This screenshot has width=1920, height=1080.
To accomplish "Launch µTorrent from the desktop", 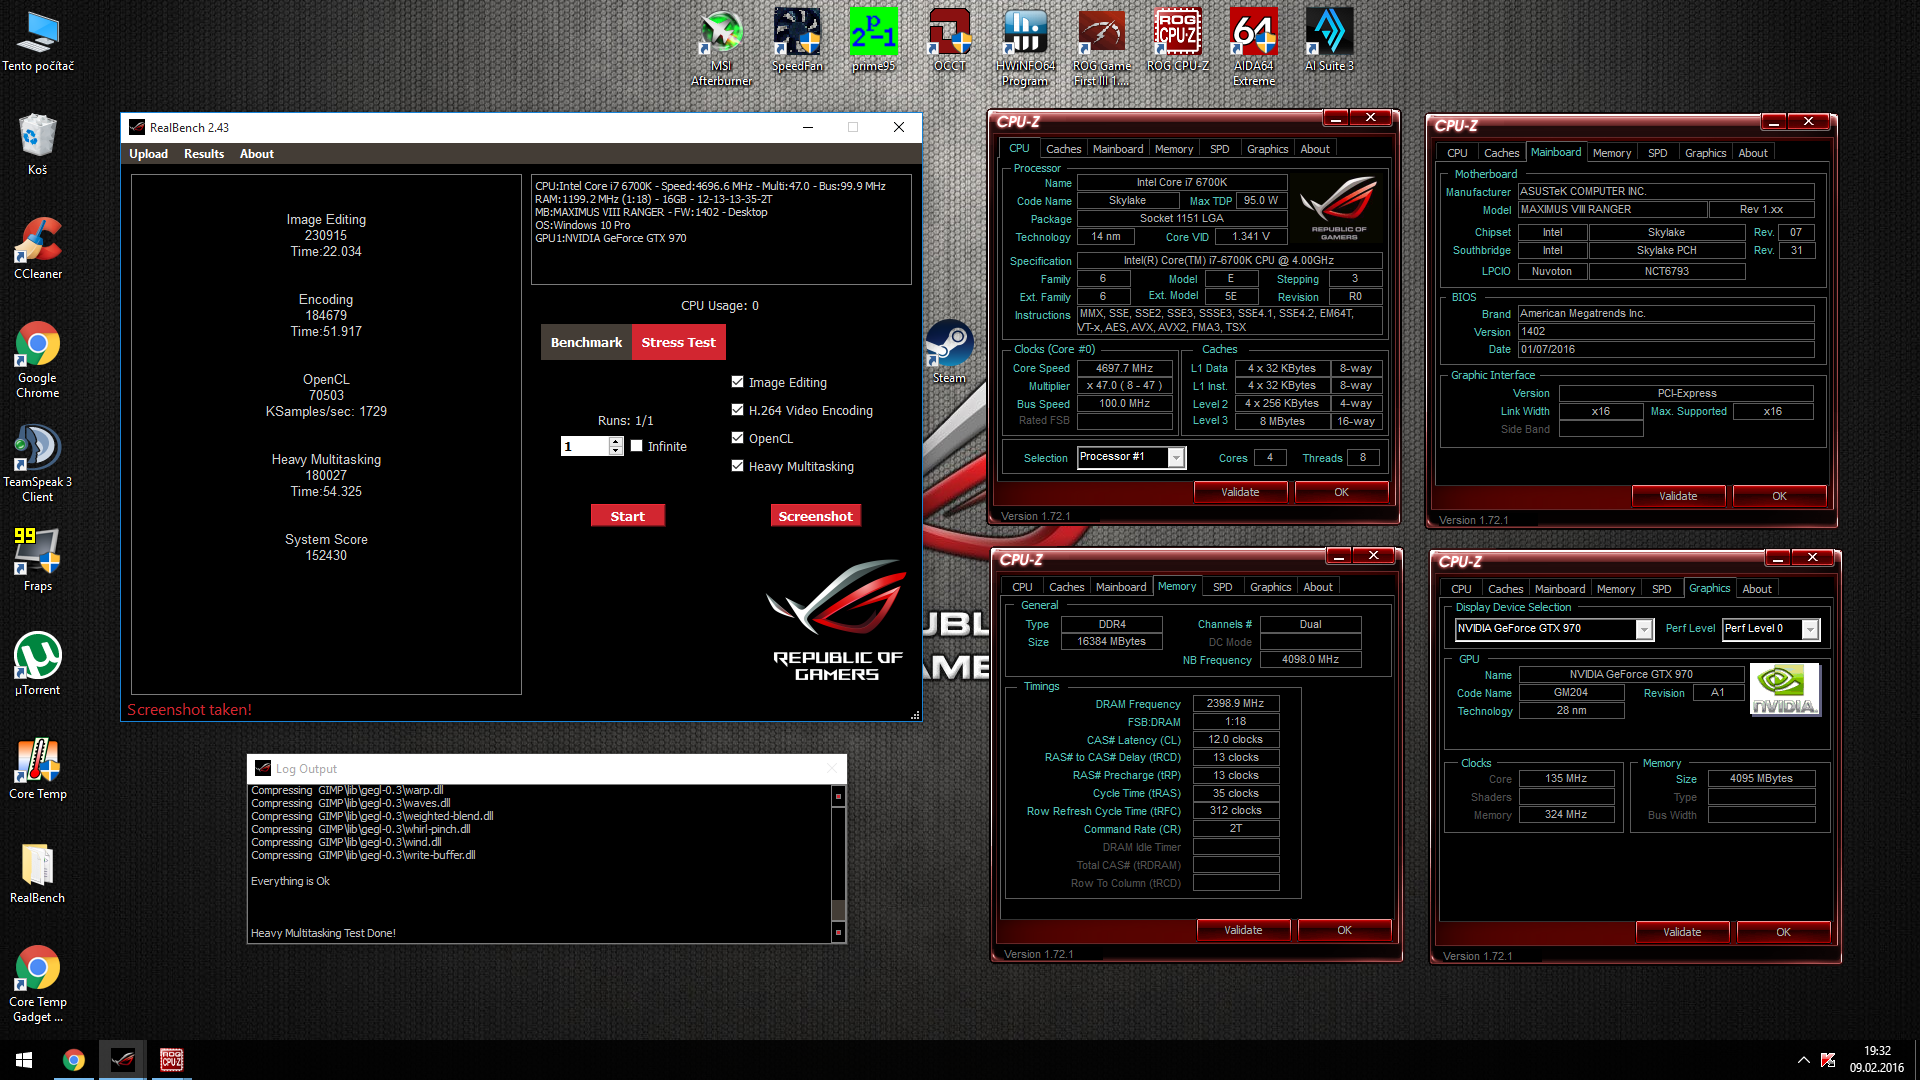I will tap(38, 664).
